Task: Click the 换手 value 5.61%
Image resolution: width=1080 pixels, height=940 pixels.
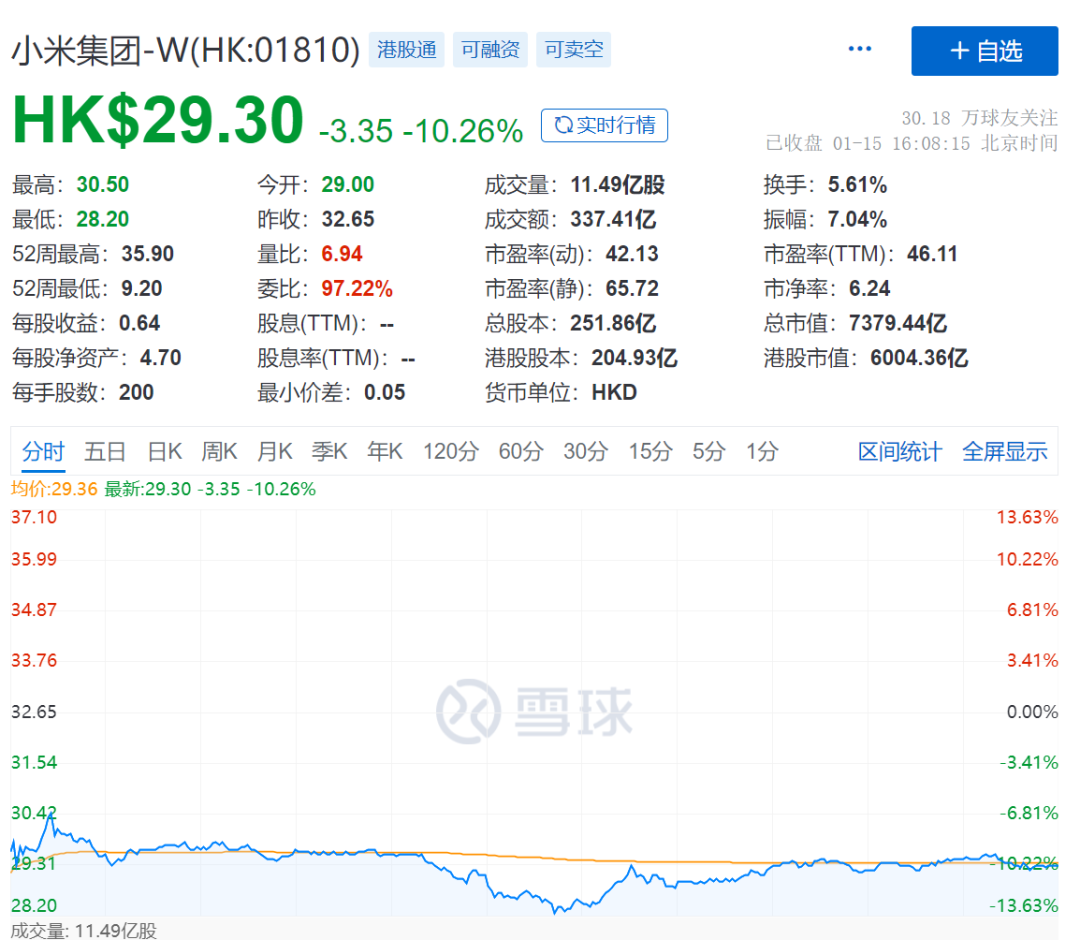Action: (x=857, y=185)
